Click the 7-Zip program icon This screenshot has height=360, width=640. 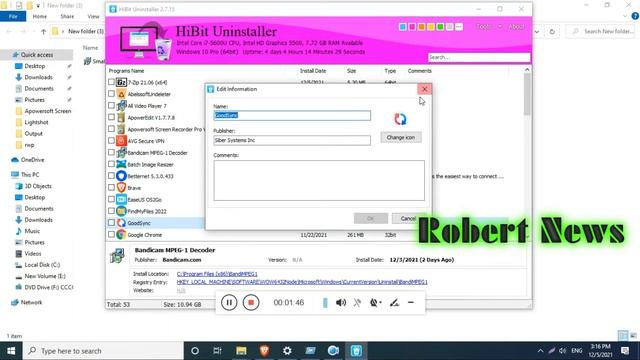(121, 82)
